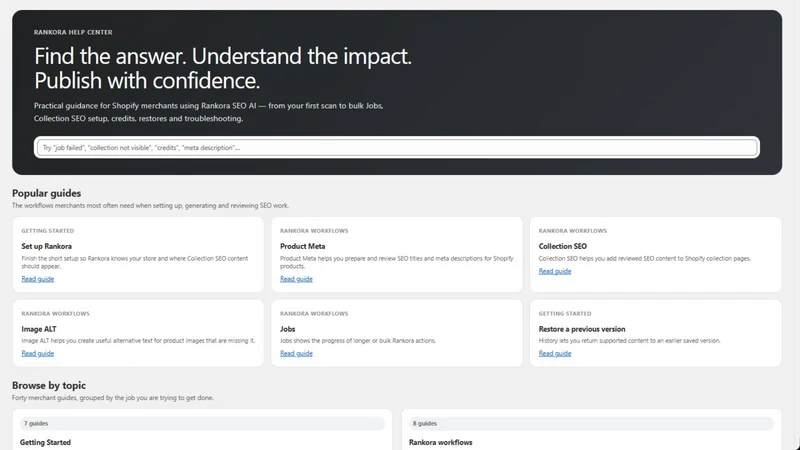Click the Popular guides heading
Image resolution: width=800 pixels, height=450 pixels.
[x=46, y=193]
